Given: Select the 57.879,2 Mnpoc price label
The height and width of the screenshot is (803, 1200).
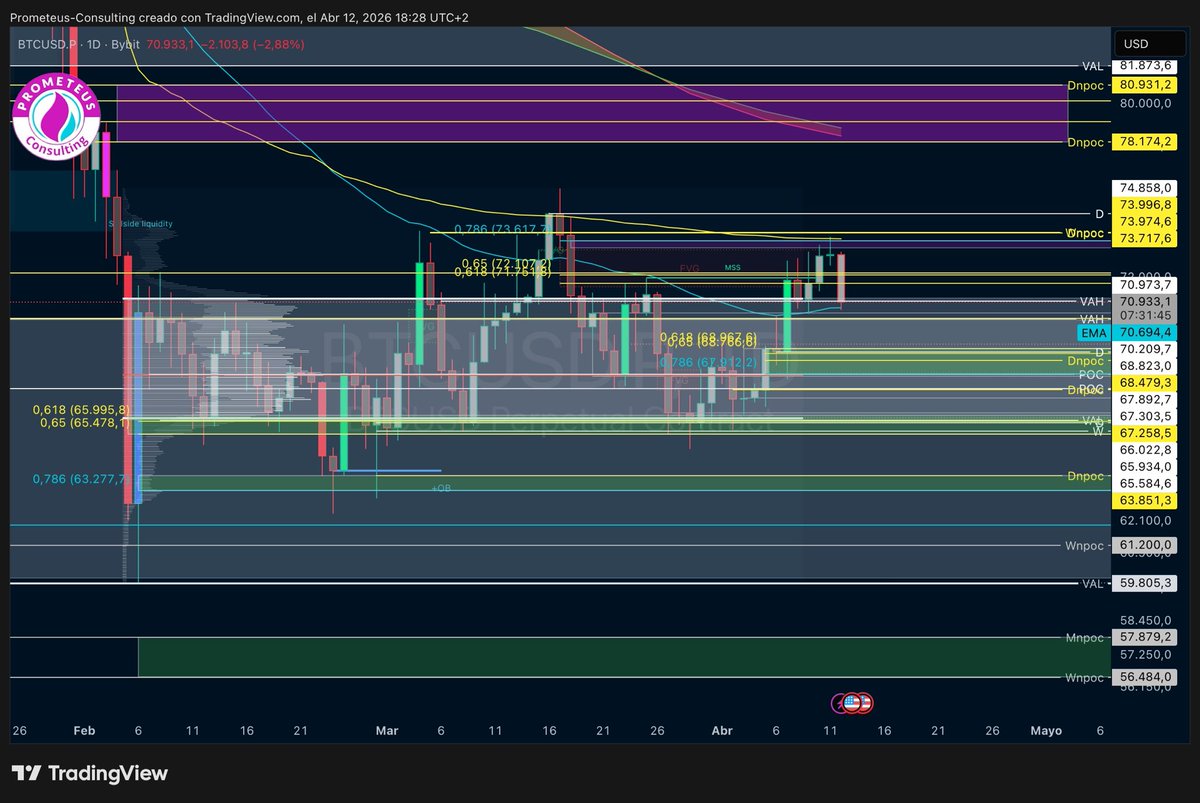Looking at the screenshot, I should click(x=1145, y=637).
